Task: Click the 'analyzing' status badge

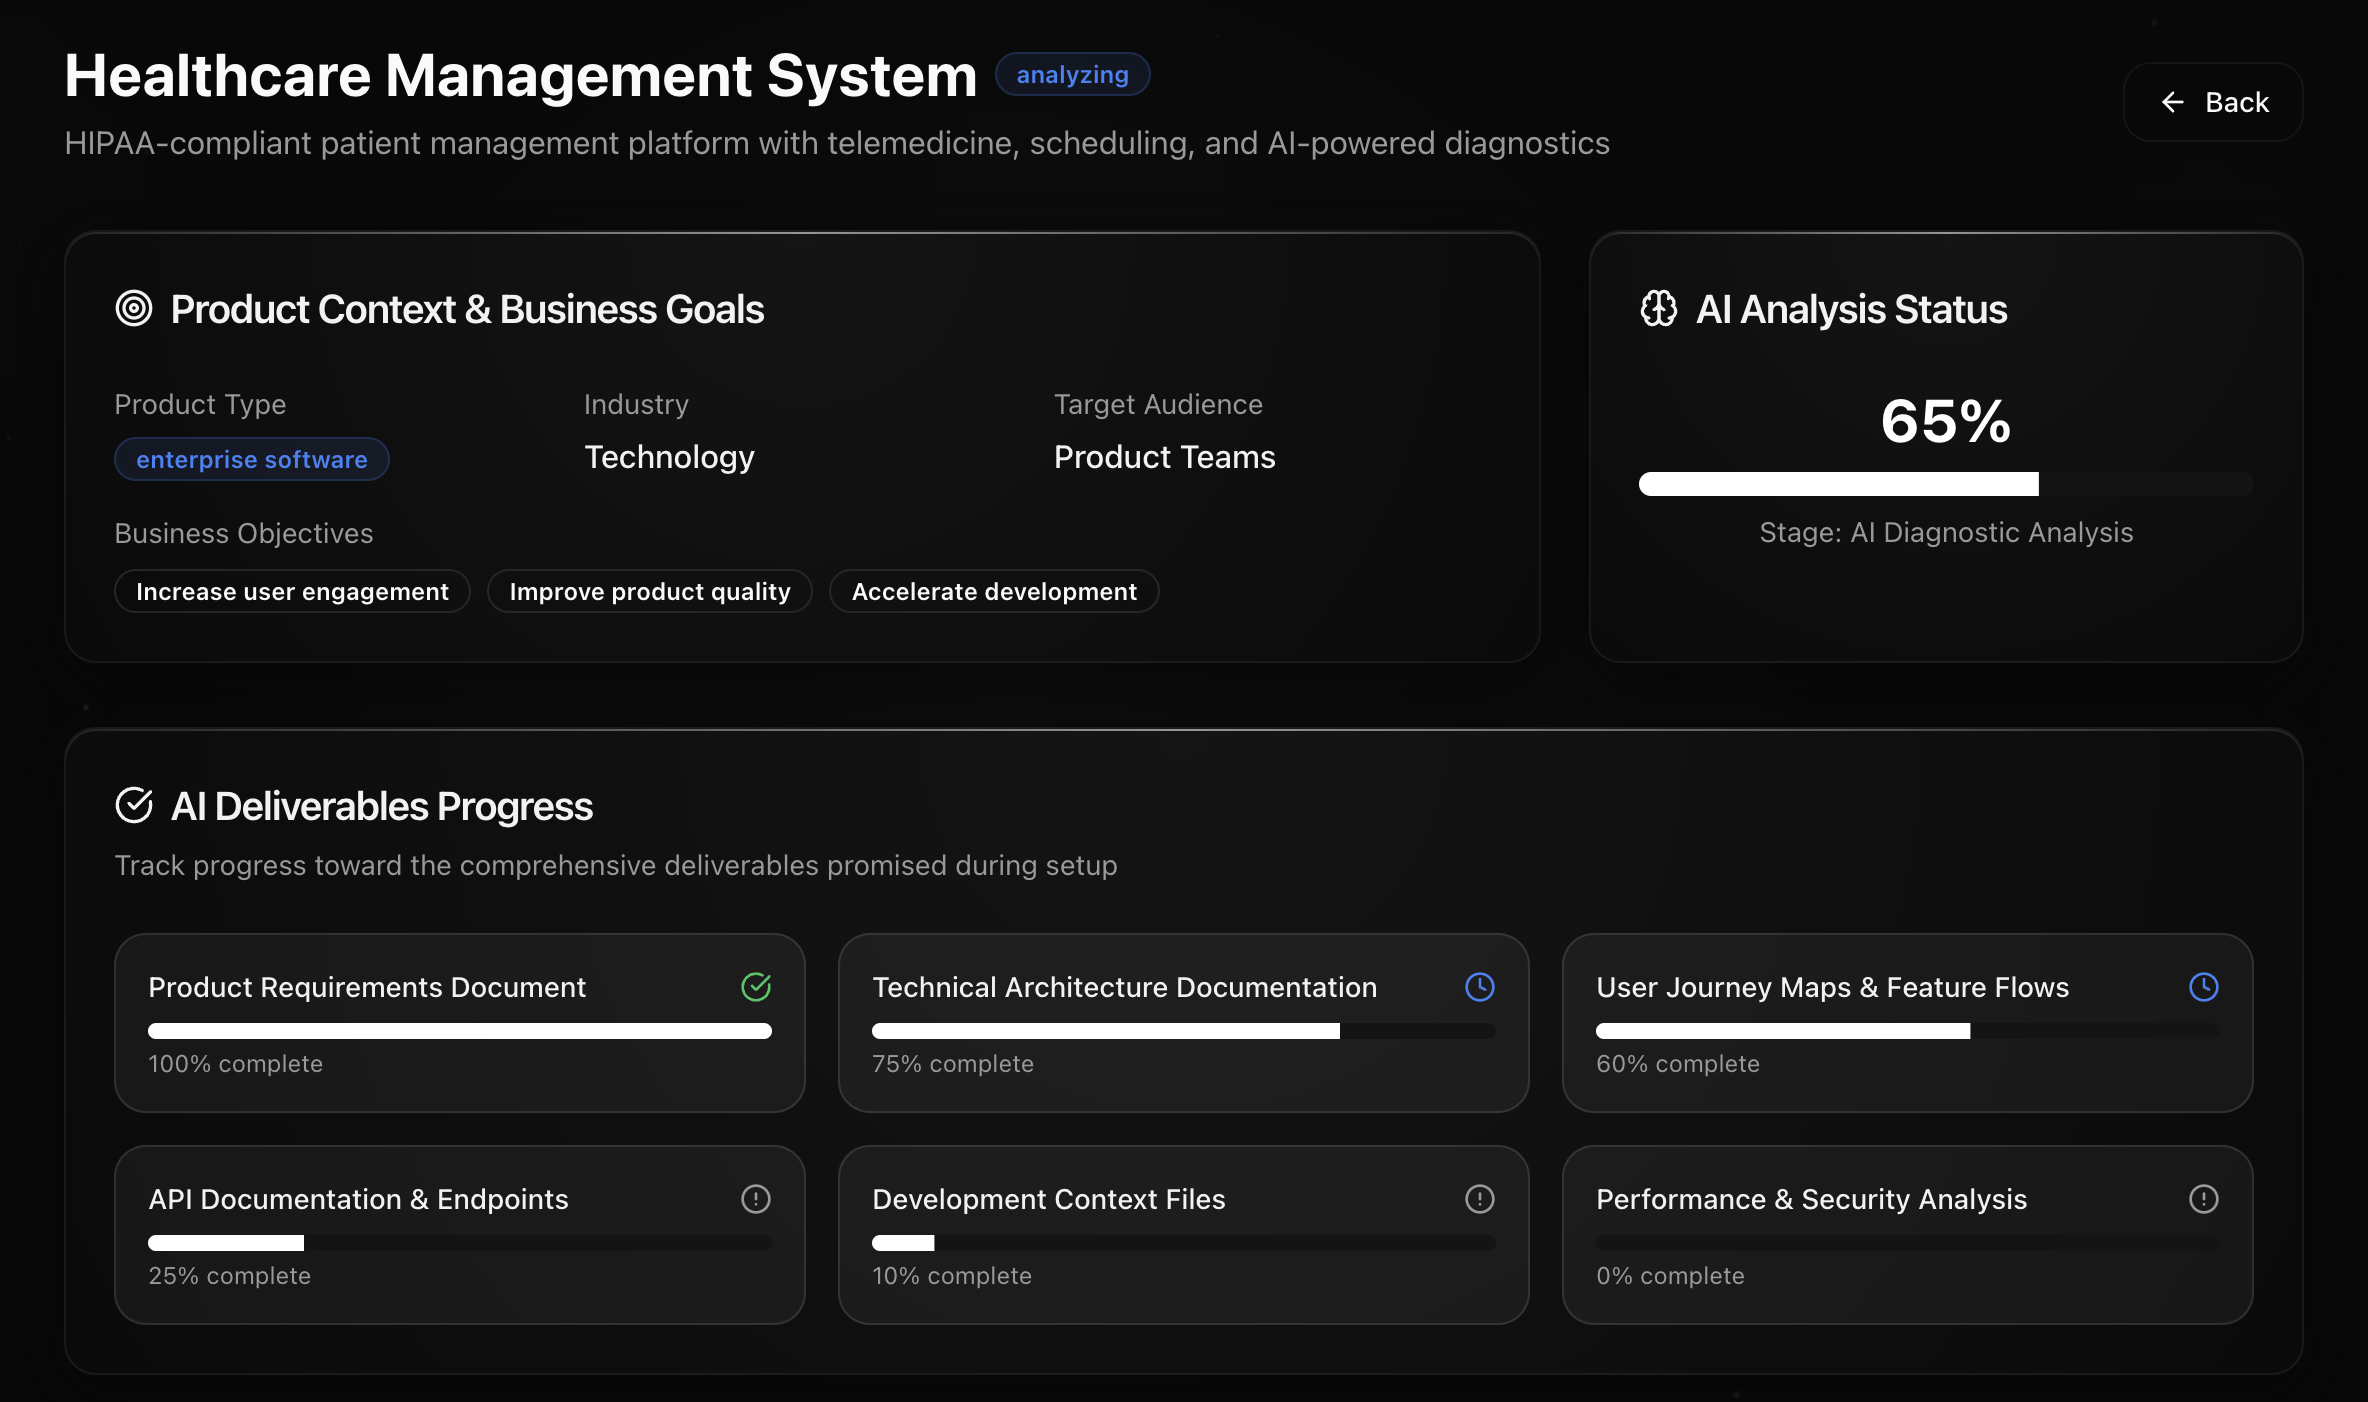Action: point(1072,75)
